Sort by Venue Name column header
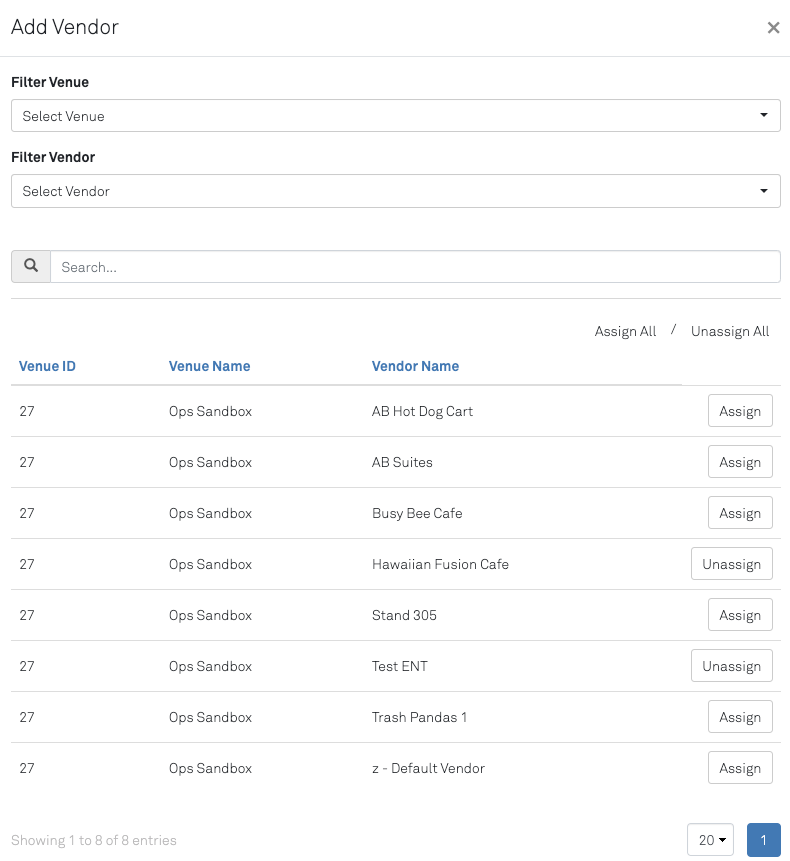 pyautogui.click(x=209, y=366)
